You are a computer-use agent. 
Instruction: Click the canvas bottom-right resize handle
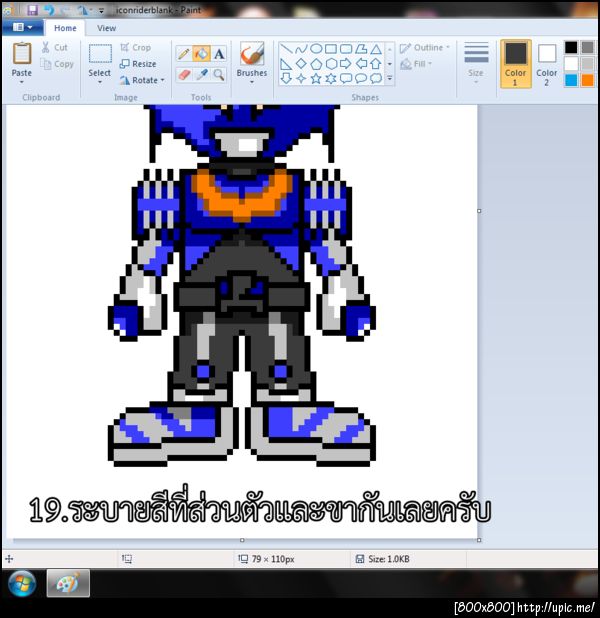coord(479,540)
